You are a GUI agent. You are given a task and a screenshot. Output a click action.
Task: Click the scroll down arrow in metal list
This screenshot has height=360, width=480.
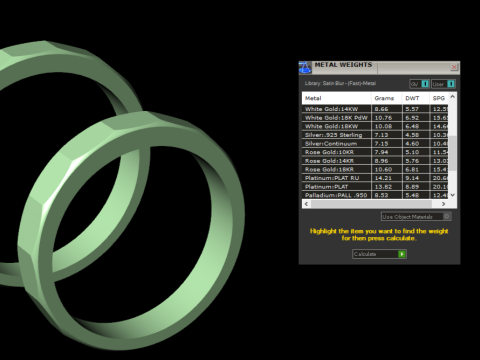click(452, 195)
